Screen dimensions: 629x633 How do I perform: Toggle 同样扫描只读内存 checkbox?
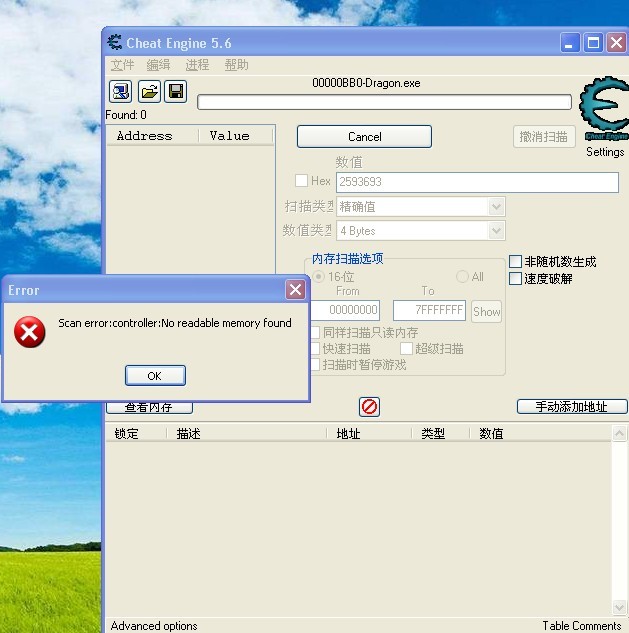pyautogui.click(x=316, y=333)
